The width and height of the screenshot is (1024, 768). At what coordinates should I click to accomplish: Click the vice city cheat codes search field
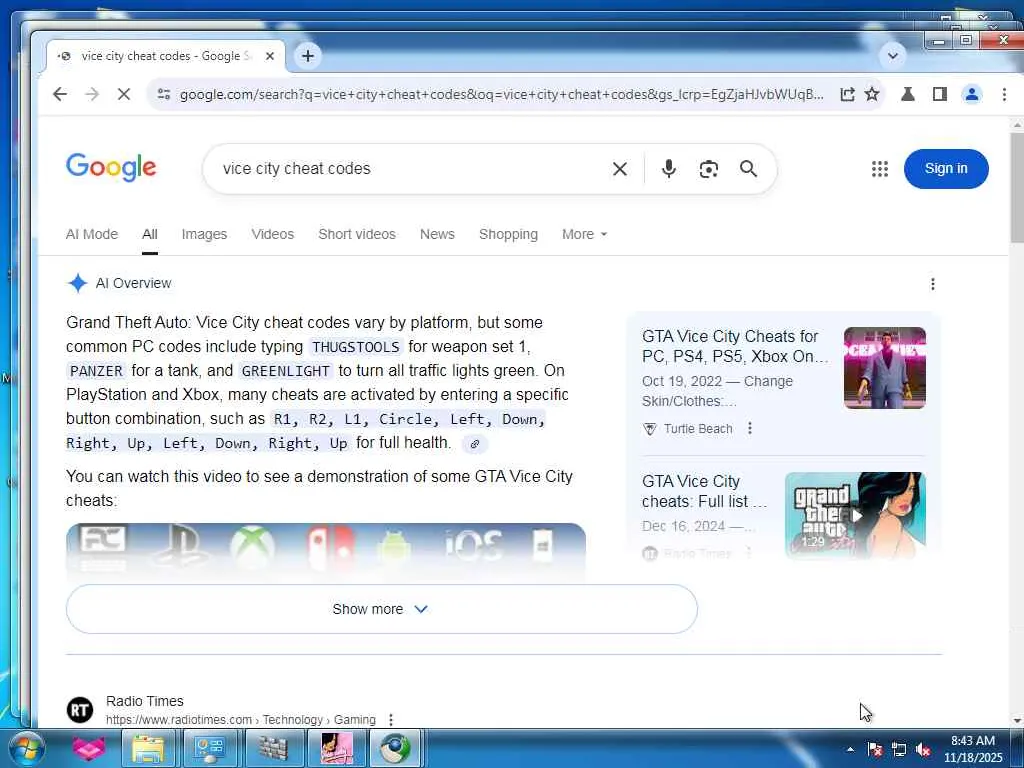[x=411, y=168]
